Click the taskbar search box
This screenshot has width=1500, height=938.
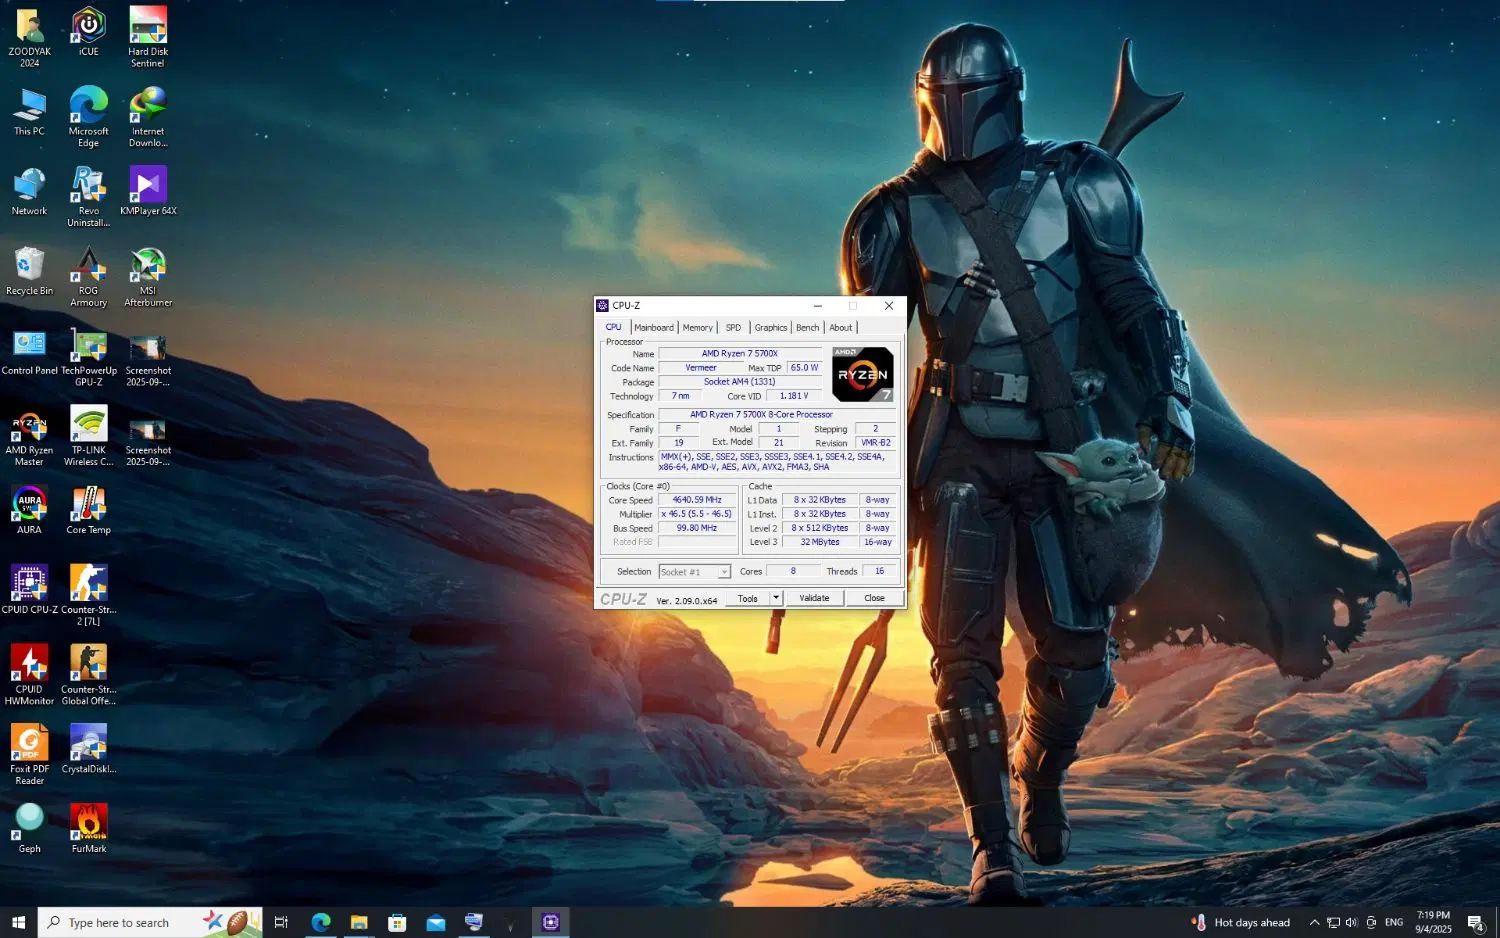(x=150, y=922)
